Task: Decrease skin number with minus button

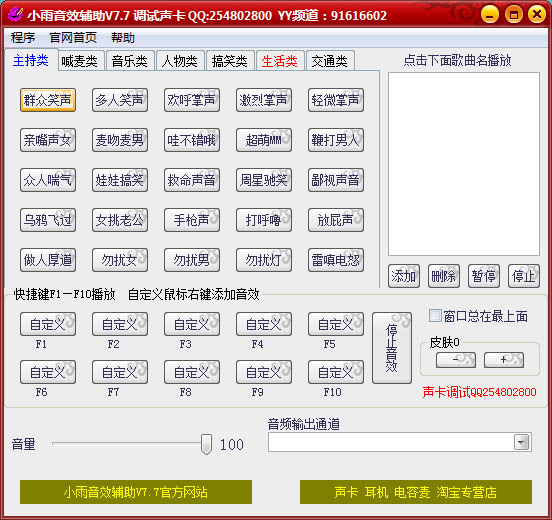Action: point(456,360)
